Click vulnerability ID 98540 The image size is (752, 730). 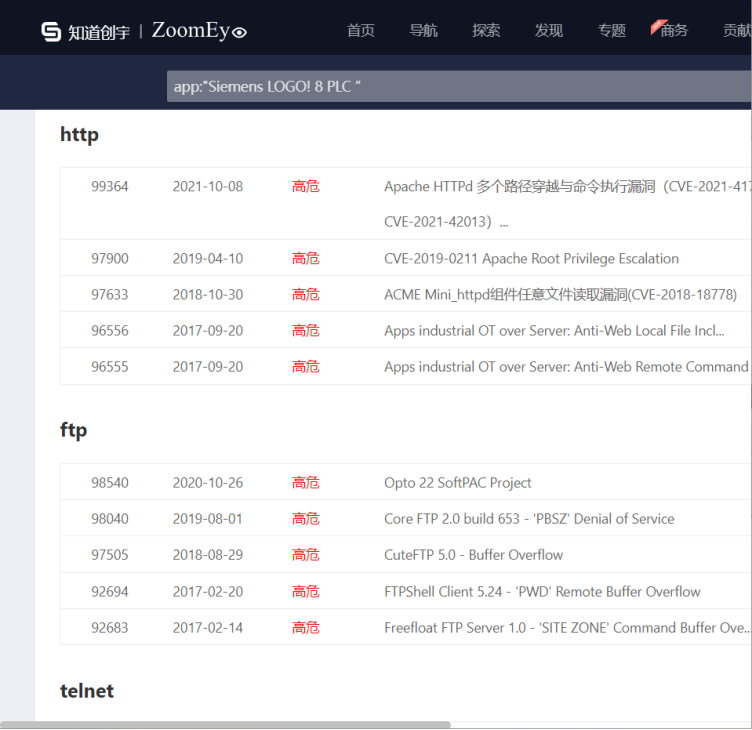click(110, 483)
